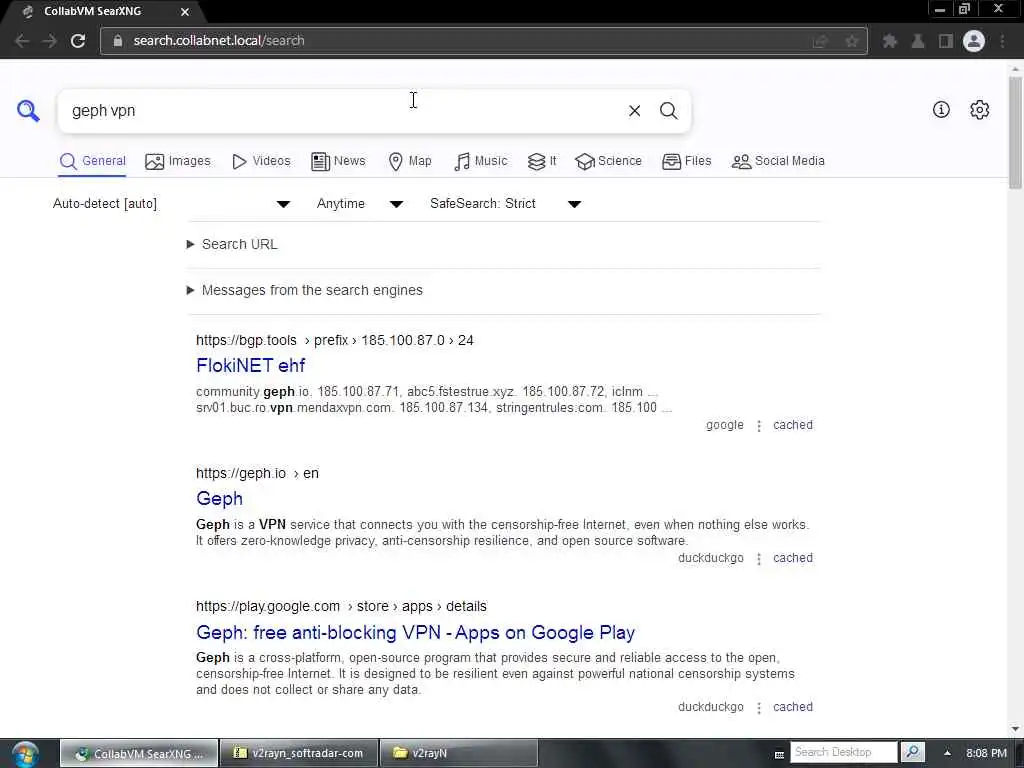The height and width of the screenshot is (768, 1024).
Task: Reload the page in browser
Action: click(x=78, y=40)
